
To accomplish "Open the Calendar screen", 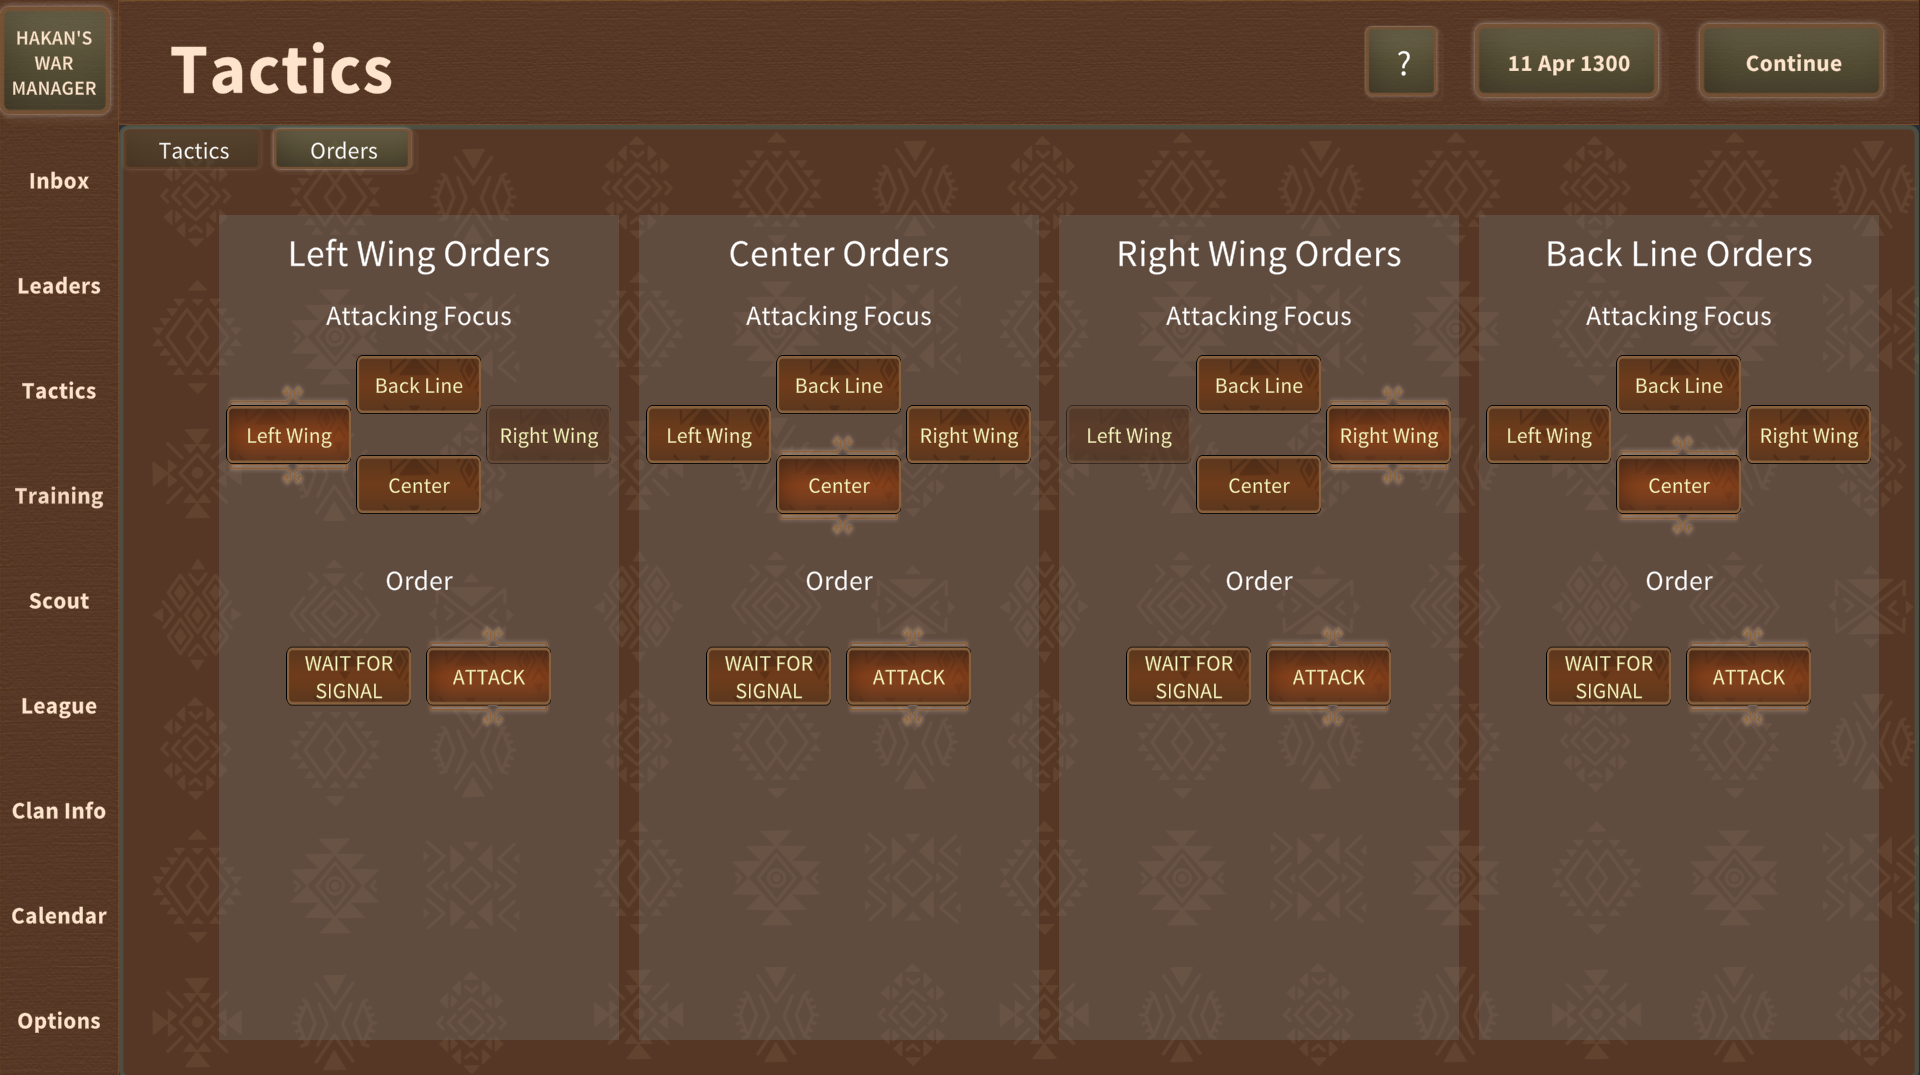I will (58, 915).
